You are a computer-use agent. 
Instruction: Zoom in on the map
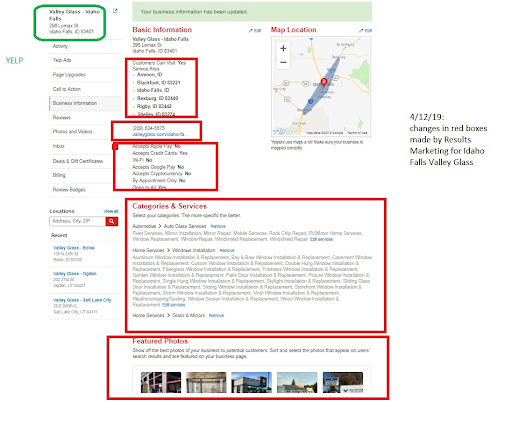click(283, 49)
